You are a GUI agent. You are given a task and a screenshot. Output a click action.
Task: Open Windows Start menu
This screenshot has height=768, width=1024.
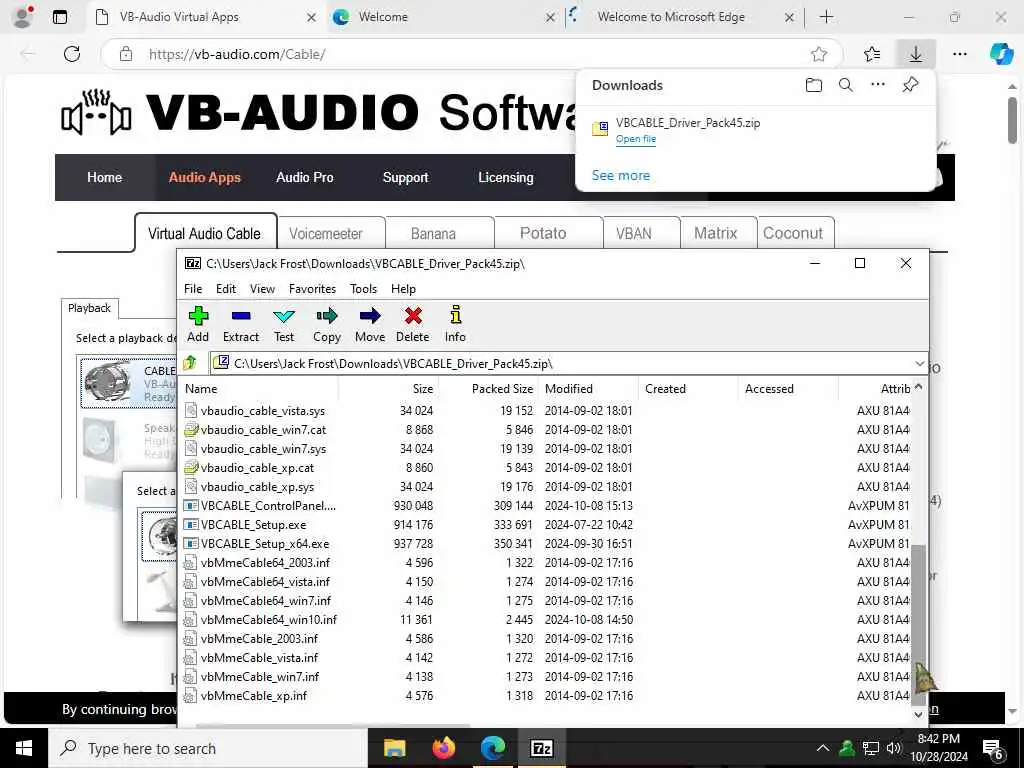[24, 748]
